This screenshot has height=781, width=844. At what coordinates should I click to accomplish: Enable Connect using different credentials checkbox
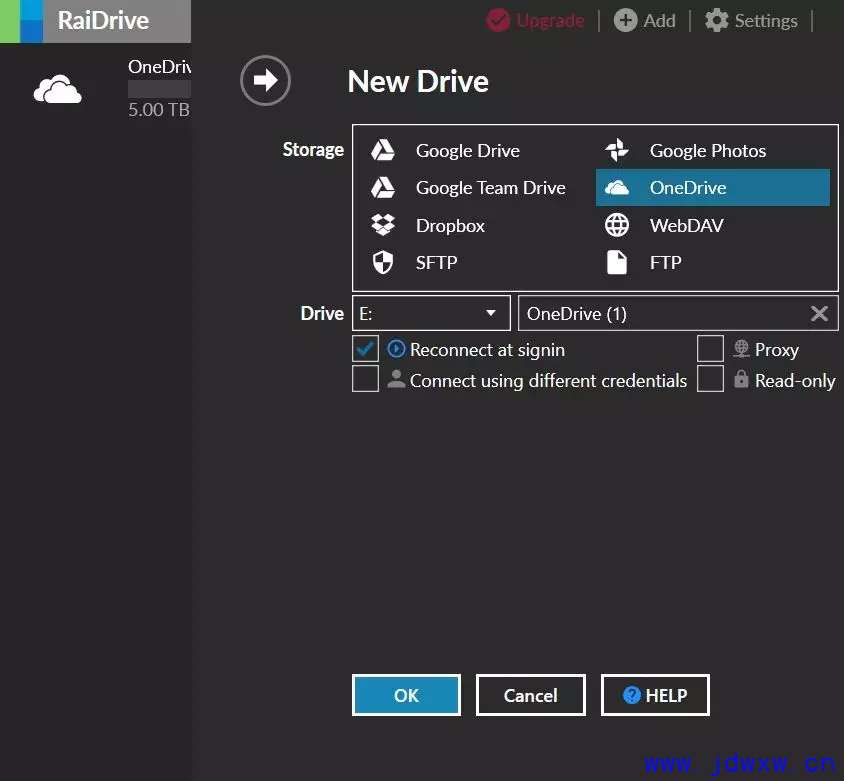point(365,379)
